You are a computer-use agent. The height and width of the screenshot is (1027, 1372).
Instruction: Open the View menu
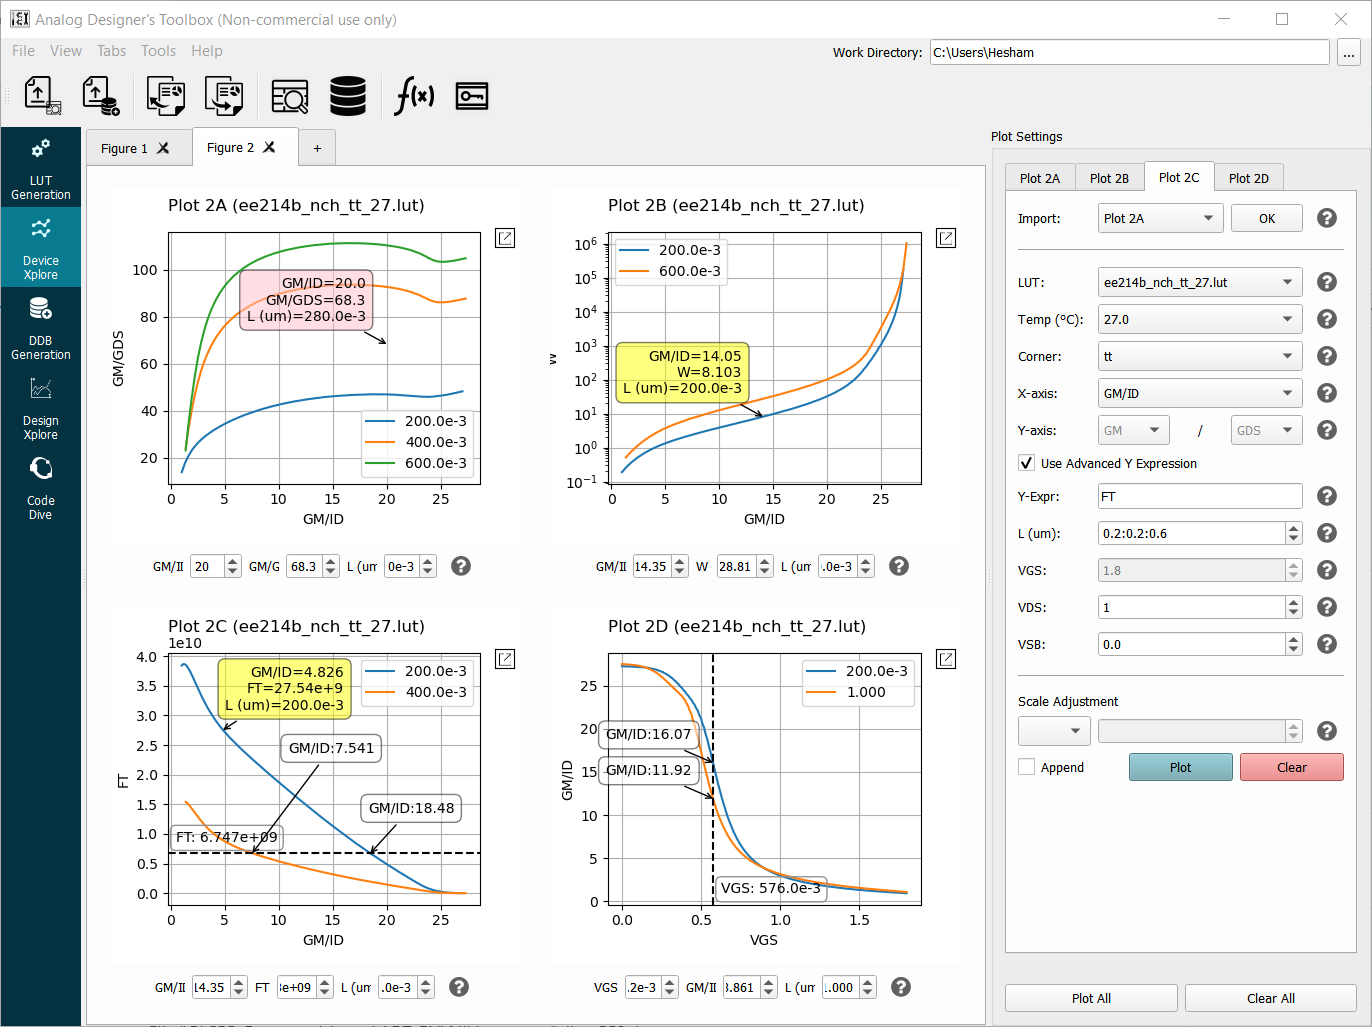pyautogui.click(x=66, y=51)
